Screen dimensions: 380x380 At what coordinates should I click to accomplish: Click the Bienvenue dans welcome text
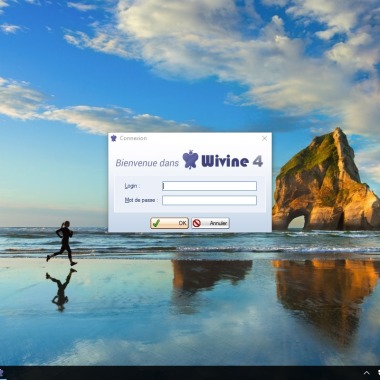click(x=147, y=163)
